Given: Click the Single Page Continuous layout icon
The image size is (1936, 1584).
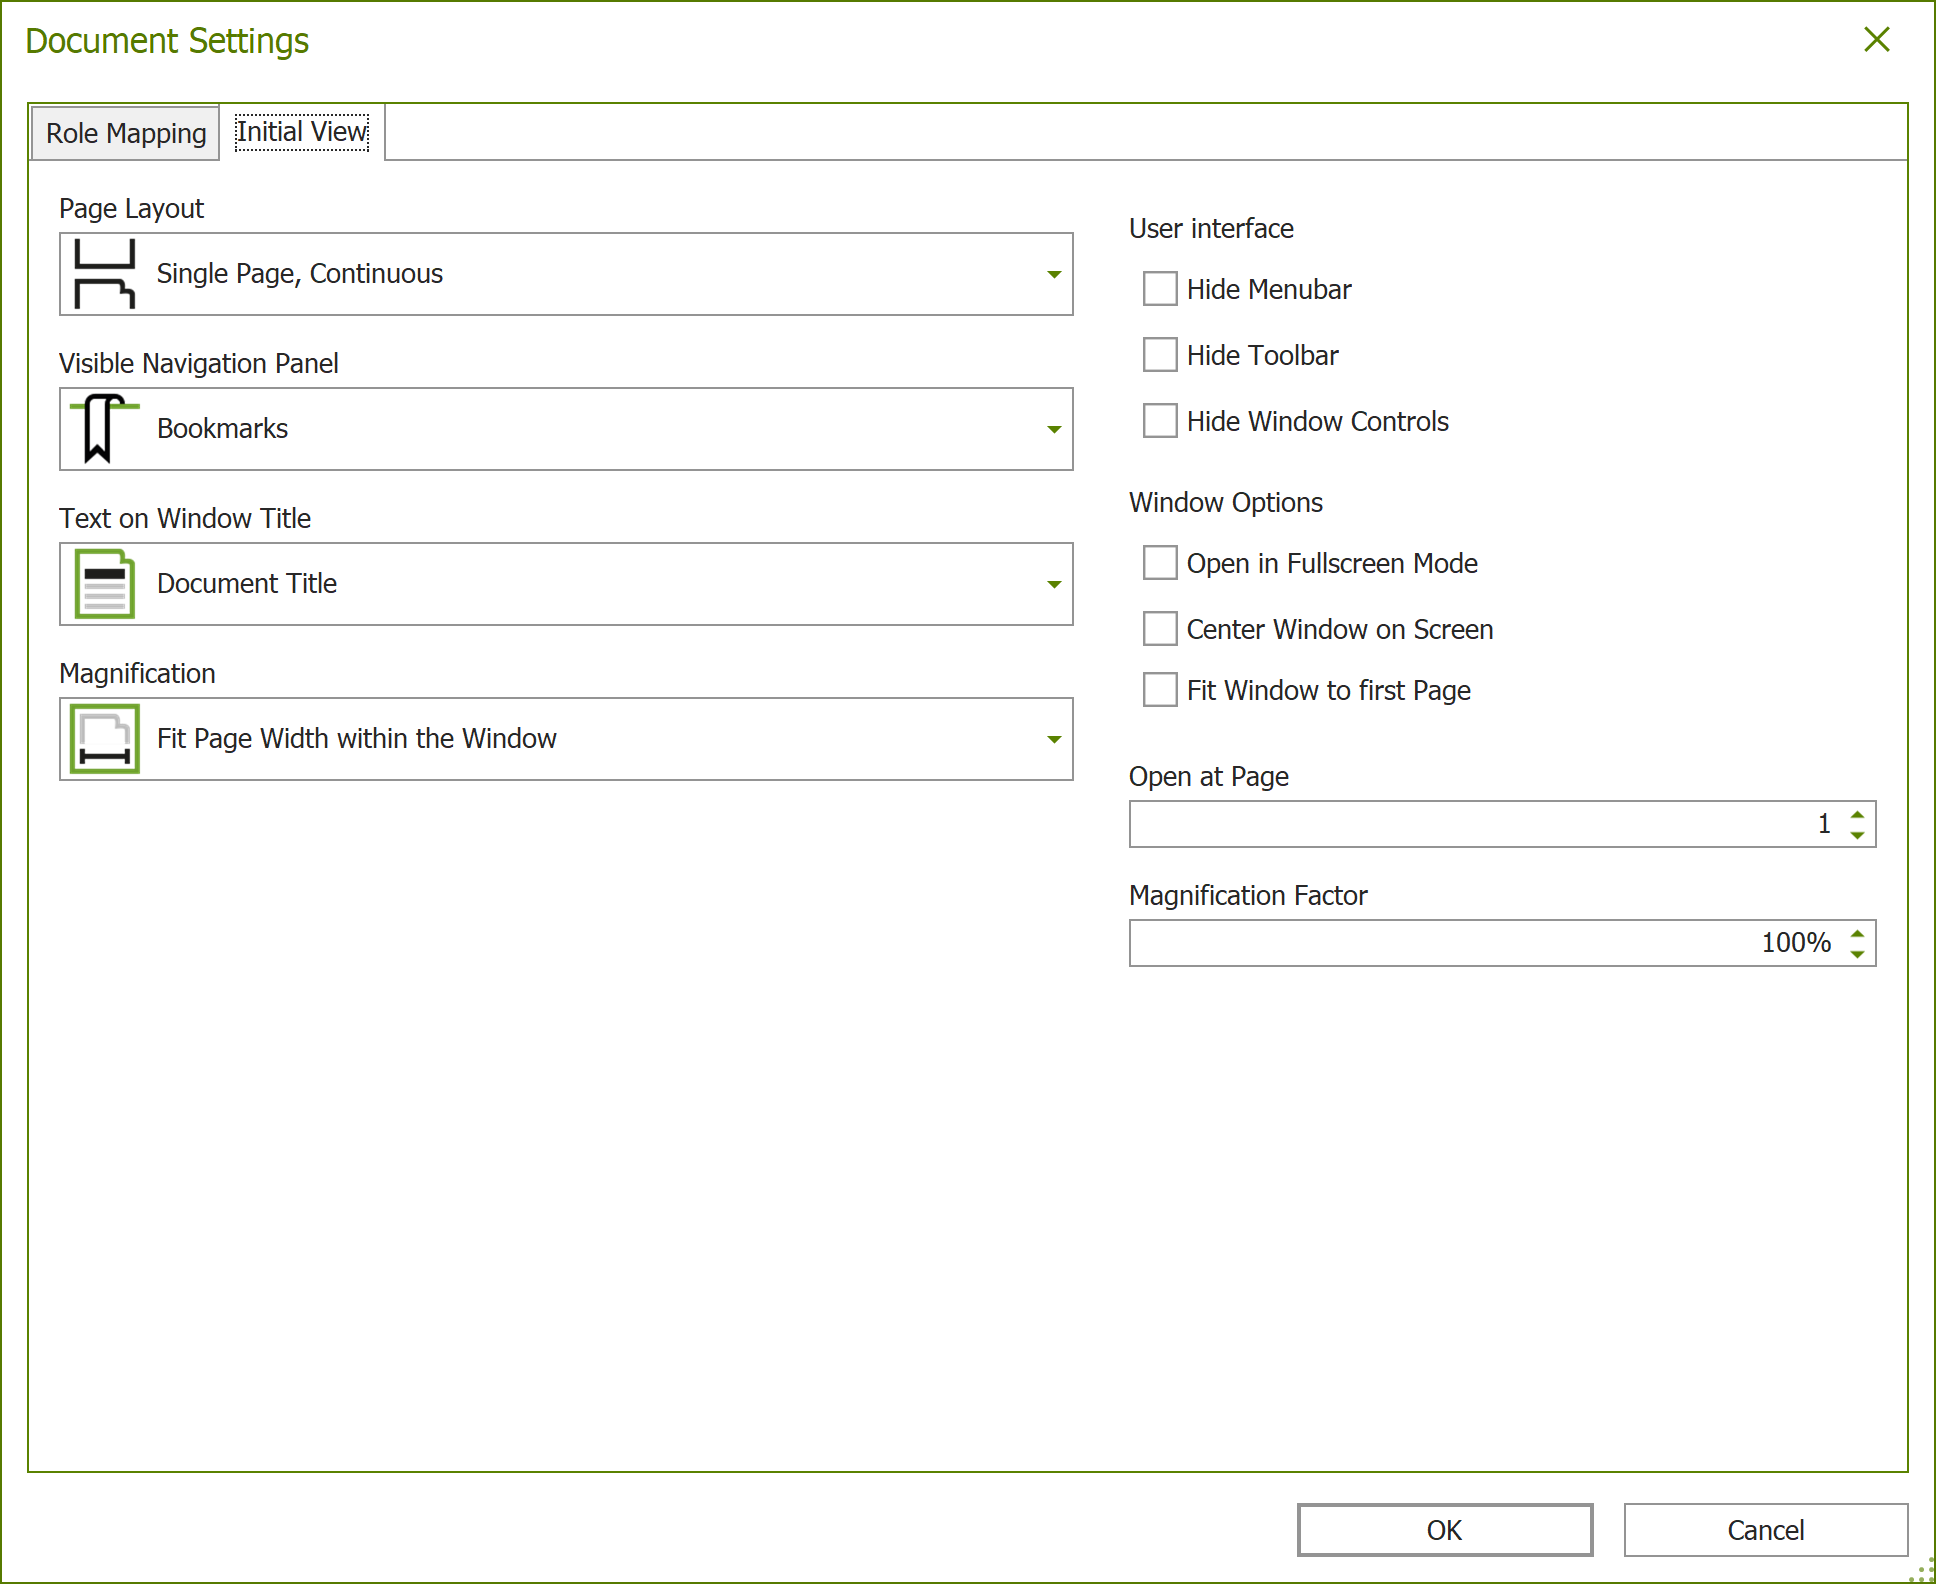Looking at the screenshot, I should point(103,273).
